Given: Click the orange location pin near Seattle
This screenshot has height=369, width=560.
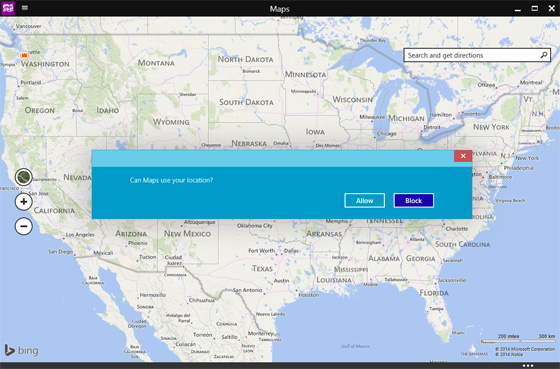Looking at the screenshot, I should 24,55.
